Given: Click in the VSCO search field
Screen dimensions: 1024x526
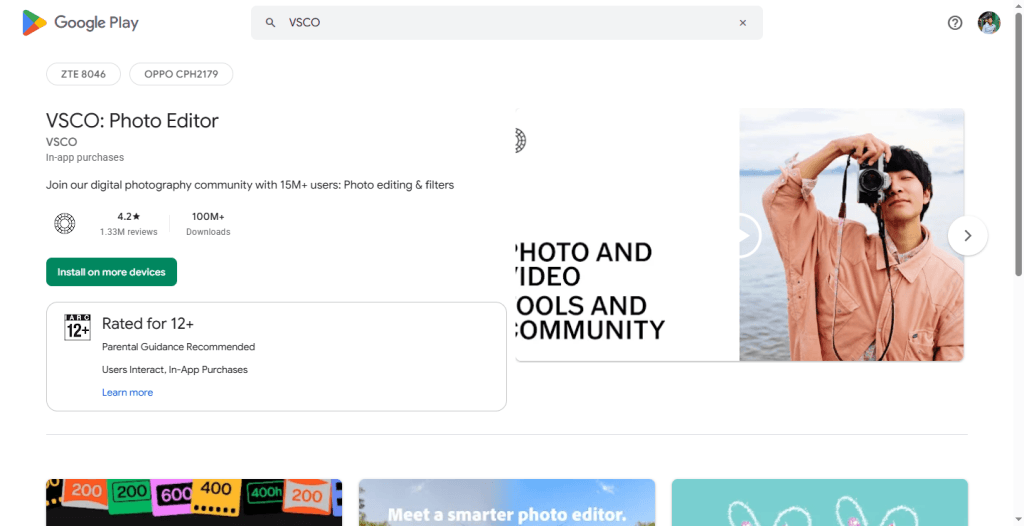Looking at the screenshot, I should [506, 23].
